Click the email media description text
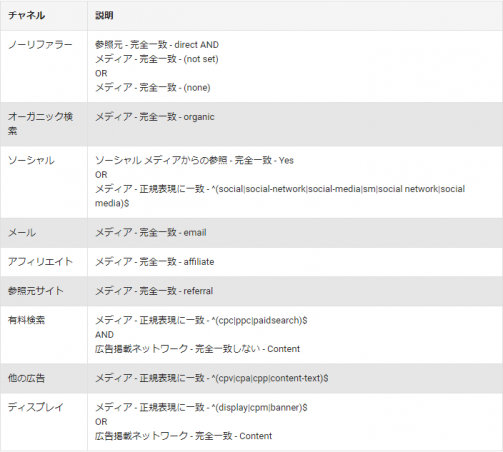 151,233
